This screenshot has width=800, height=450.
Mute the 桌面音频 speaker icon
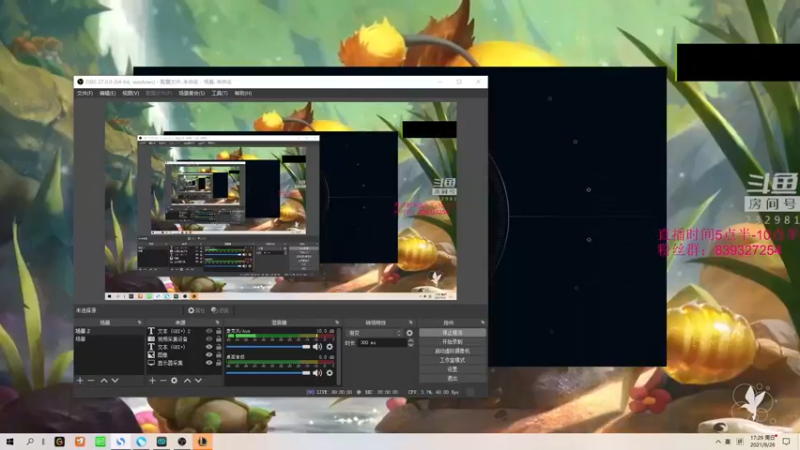(x=317, y=373)
